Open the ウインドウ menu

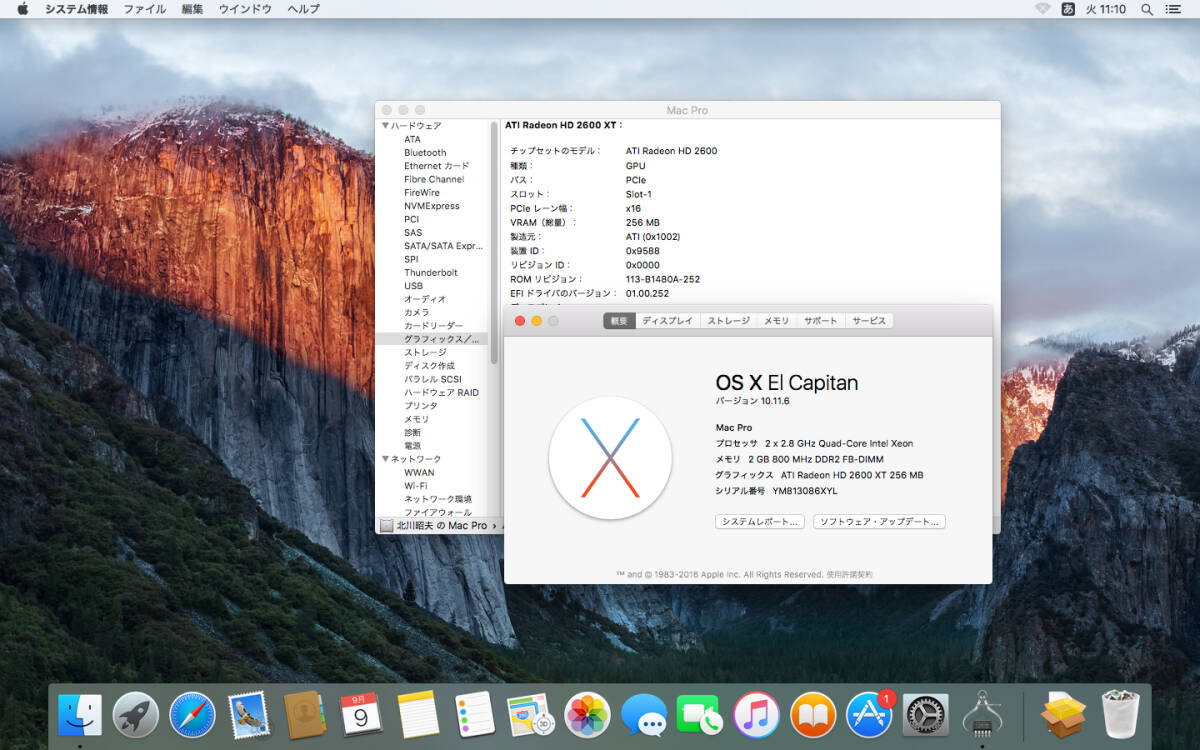point(245,9)
